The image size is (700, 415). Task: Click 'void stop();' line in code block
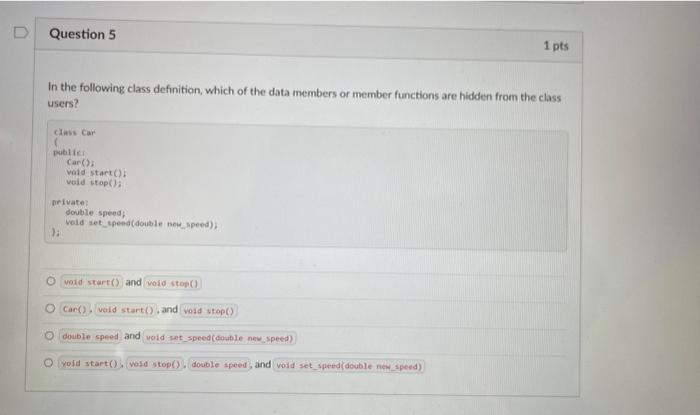coord(94,183)
